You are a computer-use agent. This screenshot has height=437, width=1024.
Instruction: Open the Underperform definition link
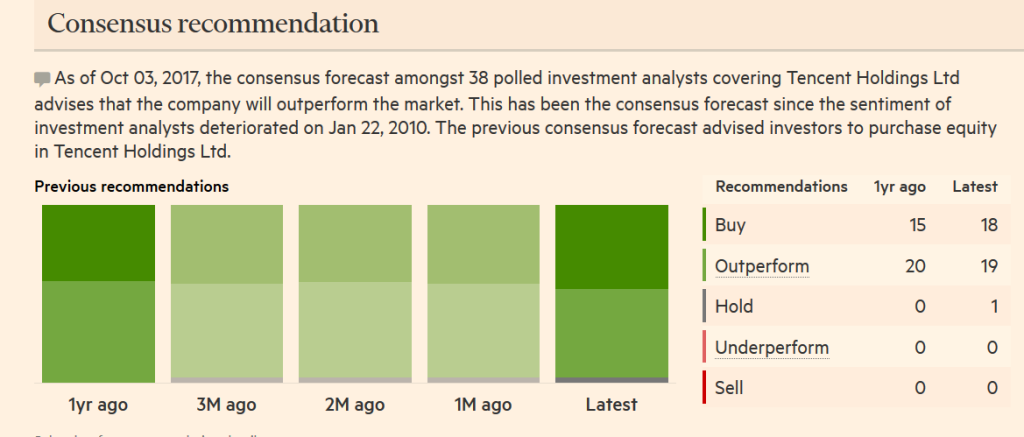(772, 348)
